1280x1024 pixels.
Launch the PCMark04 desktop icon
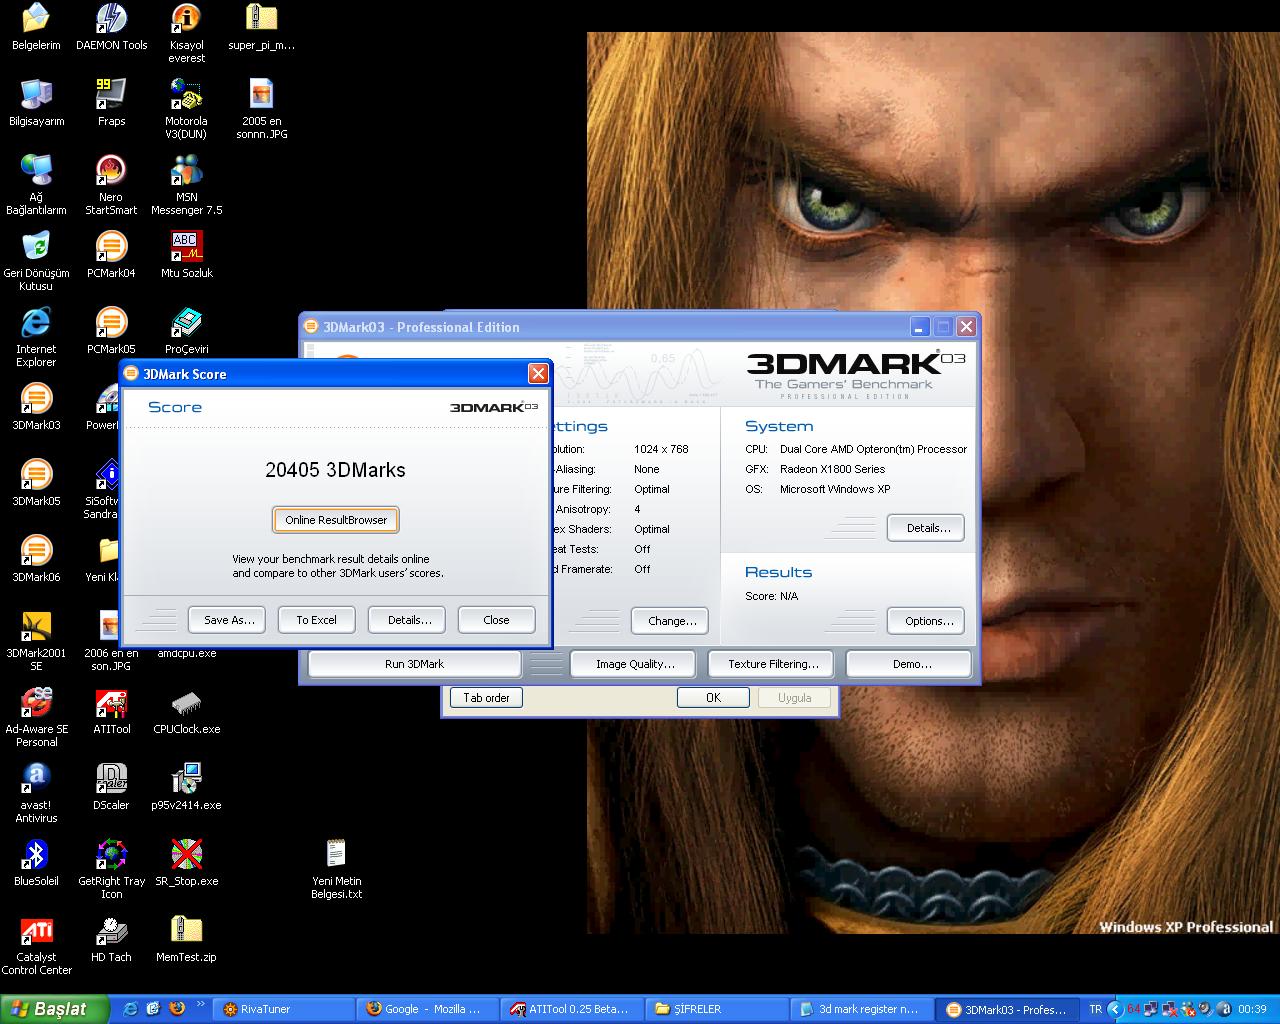tap(111, 255)
